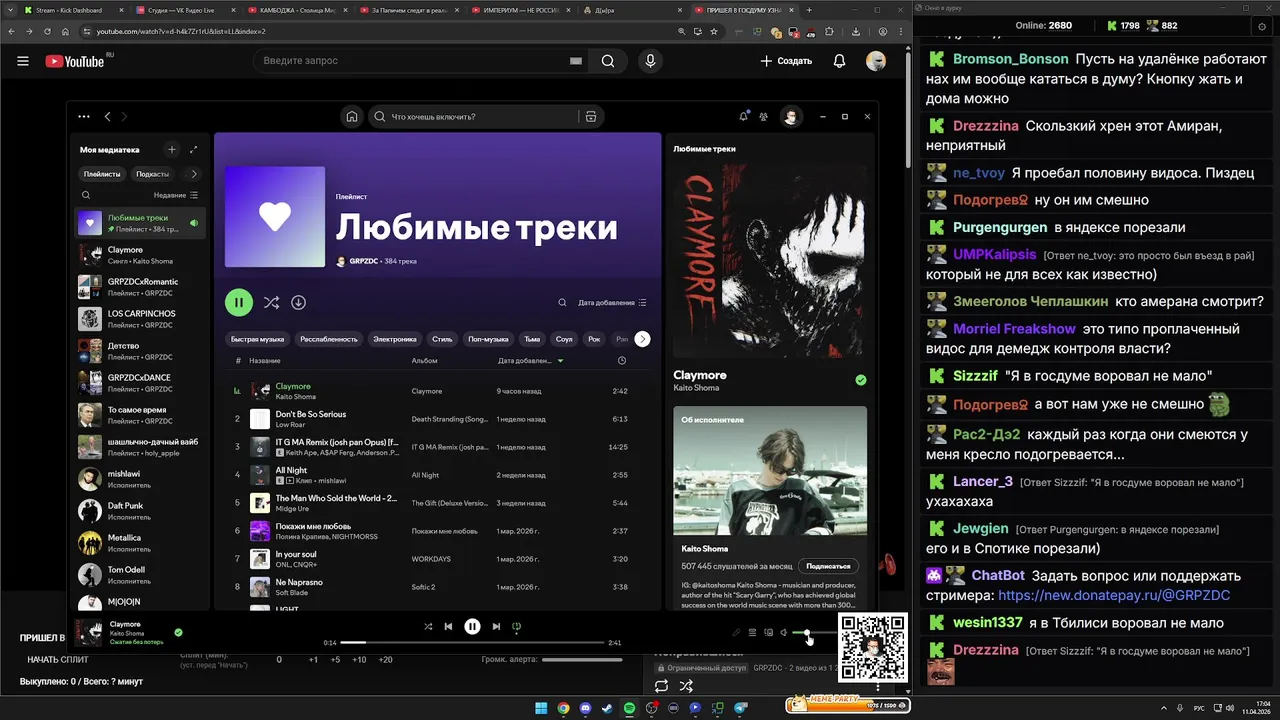Open the Death Stranding album link
Screen dimensions: 1280x720
coord(450,419)
